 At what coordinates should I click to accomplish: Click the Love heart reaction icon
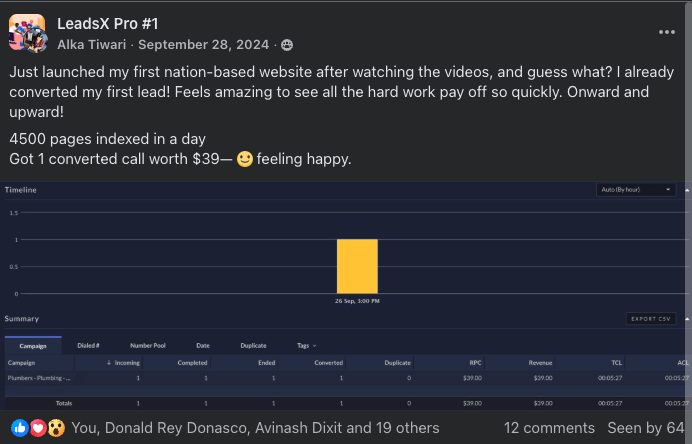38,427
